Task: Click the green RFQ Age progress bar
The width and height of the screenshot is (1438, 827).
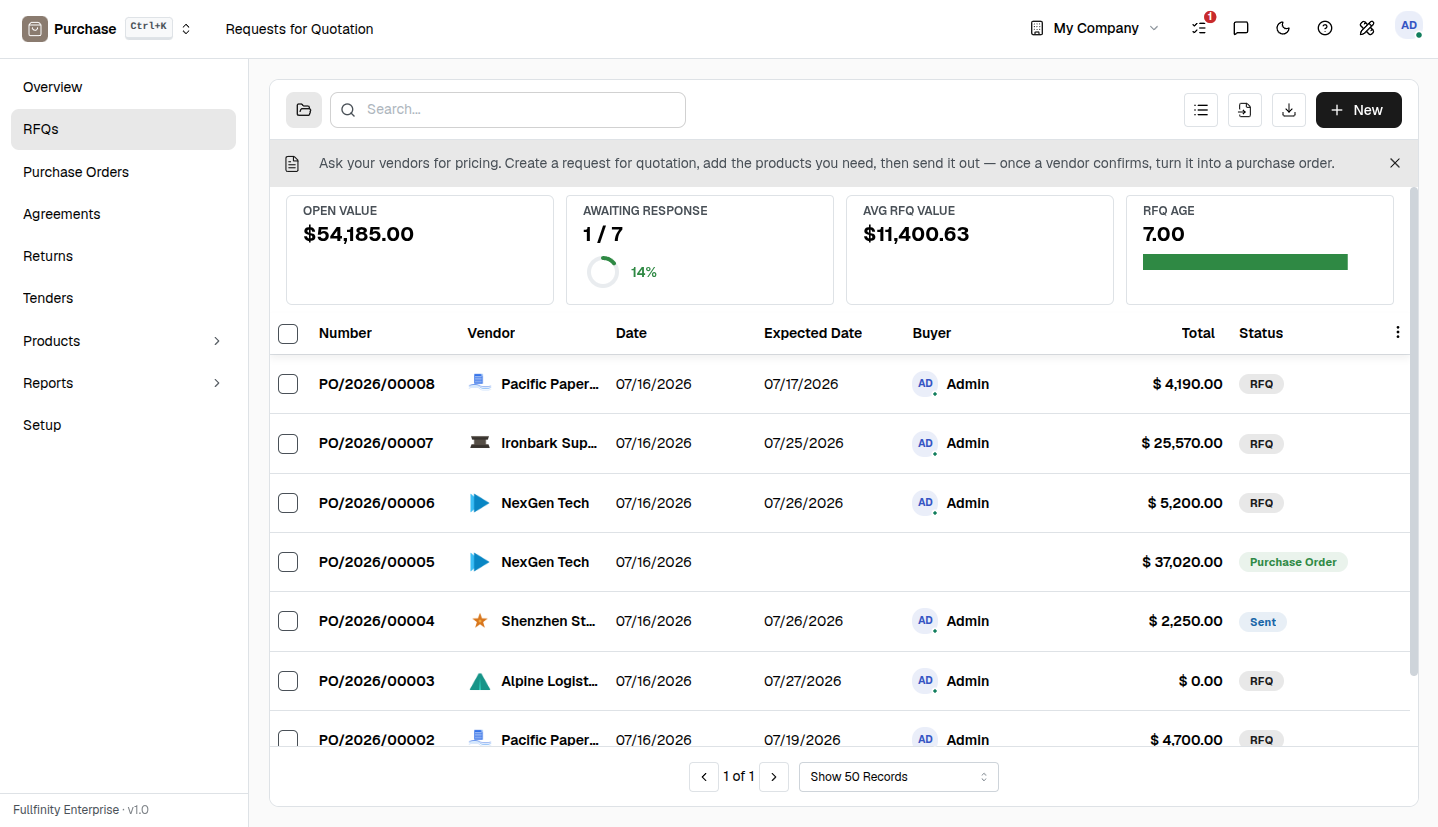Action: tap(1245, 262)
